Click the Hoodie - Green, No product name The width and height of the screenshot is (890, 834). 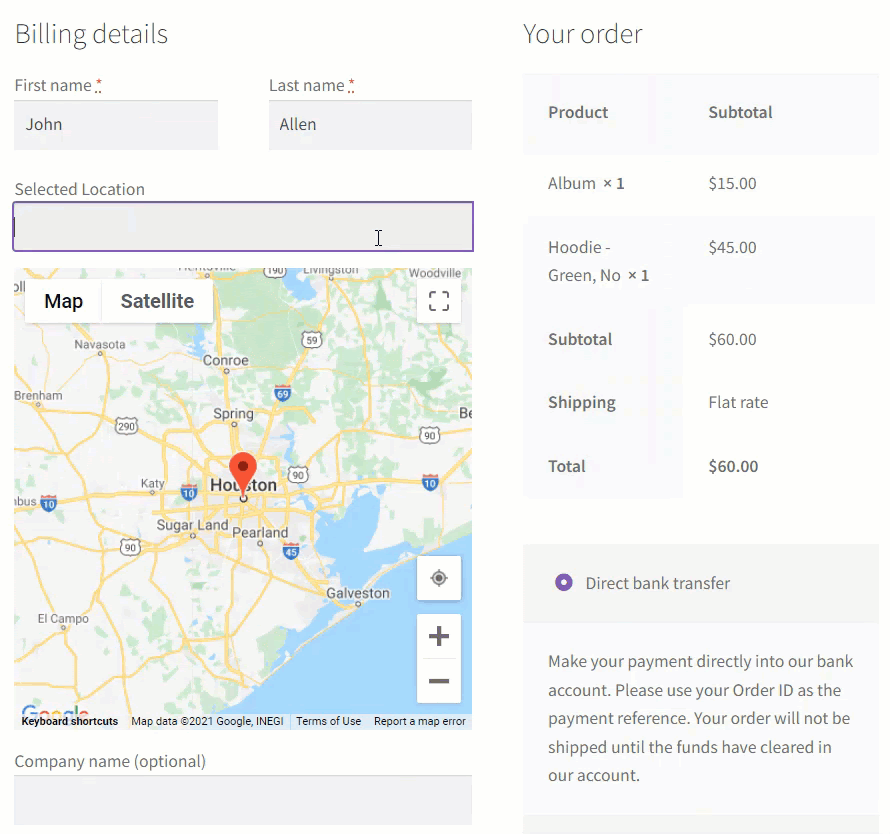[585, 261]
